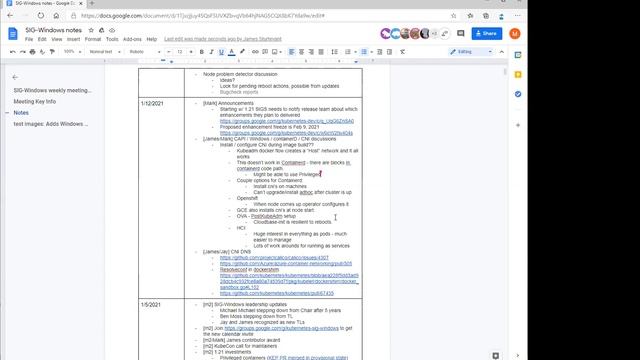
Task: Open the View menu
Action: [57, 39]
